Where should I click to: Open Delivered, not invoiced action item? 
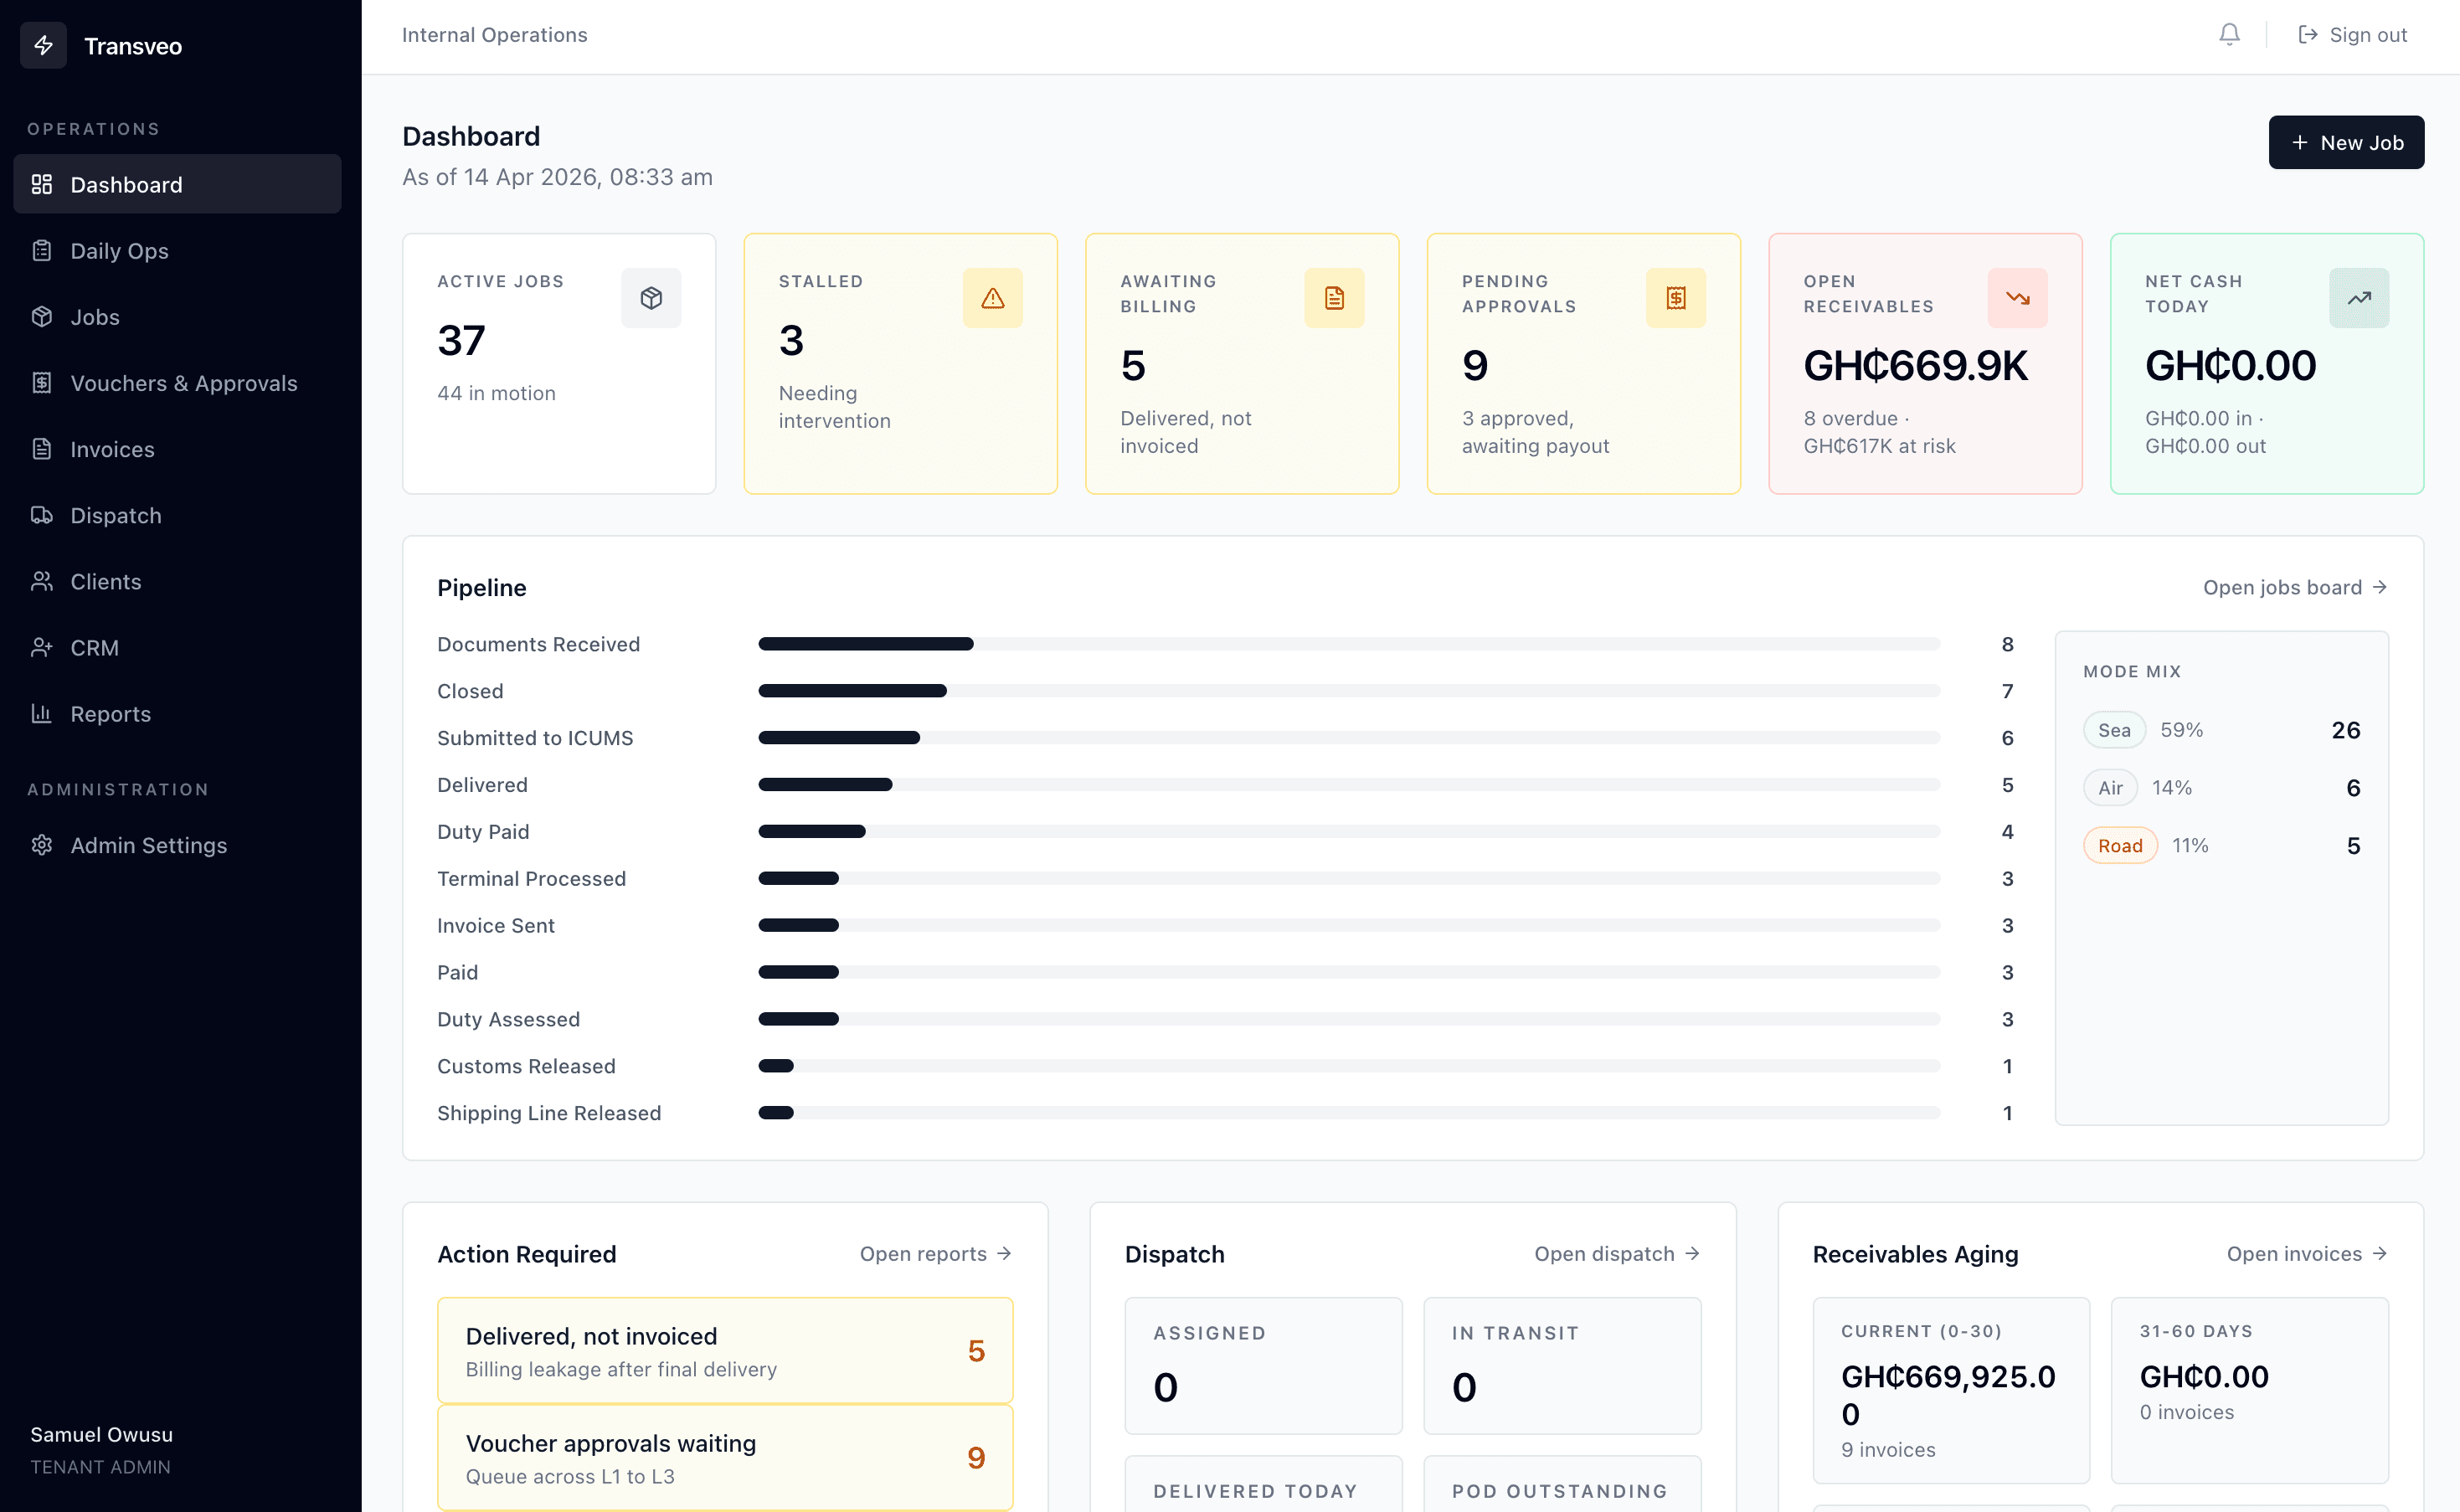click(x=725, y=1350)
